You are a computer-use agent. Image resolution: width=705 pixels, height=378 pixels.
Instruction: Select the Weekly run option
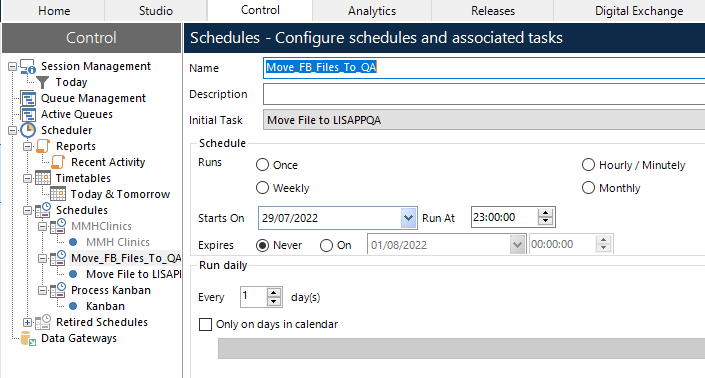pyautogui.click(x=263, y=188)
